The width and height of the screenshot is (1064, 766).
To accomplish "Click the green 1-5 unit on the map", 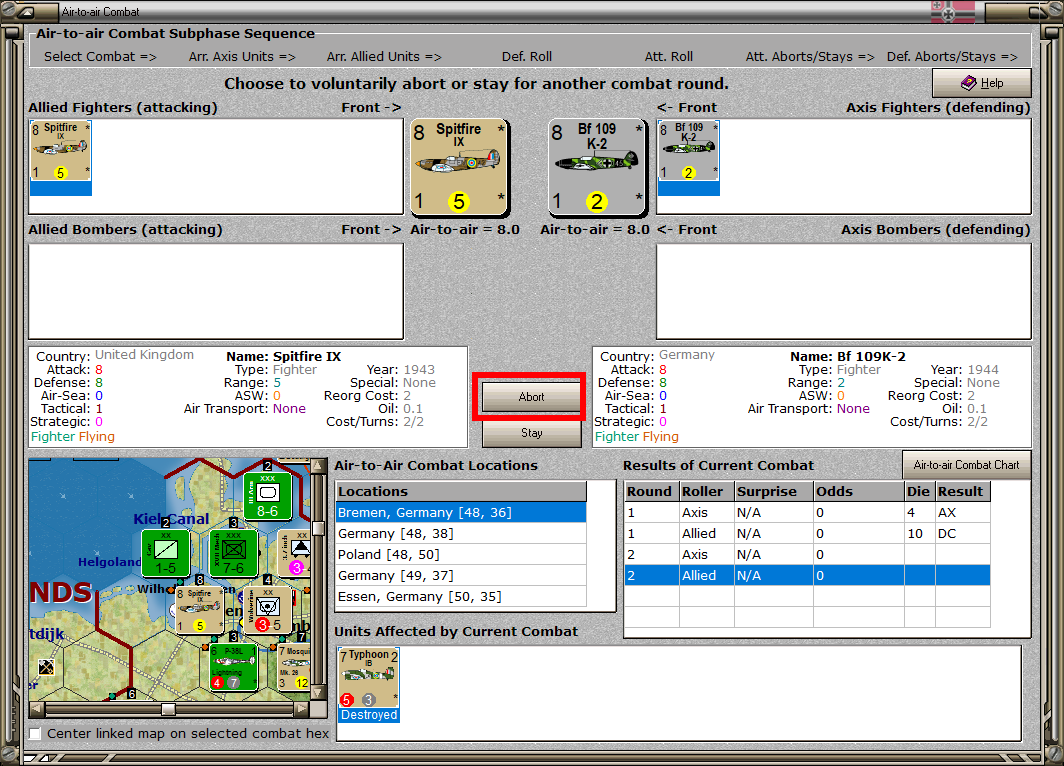I will coord(166,553).
